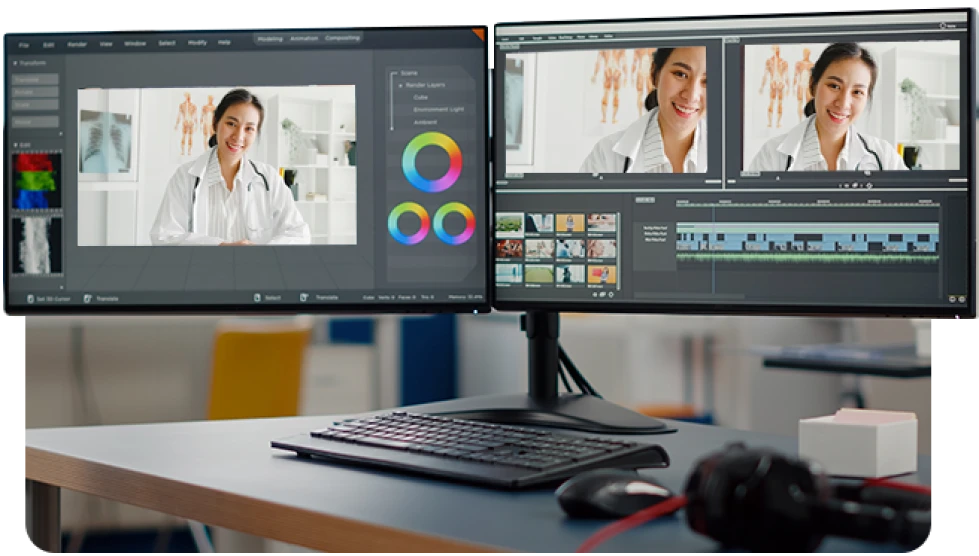
Task: Switch to the Animation tab
Action: (303, 38)
